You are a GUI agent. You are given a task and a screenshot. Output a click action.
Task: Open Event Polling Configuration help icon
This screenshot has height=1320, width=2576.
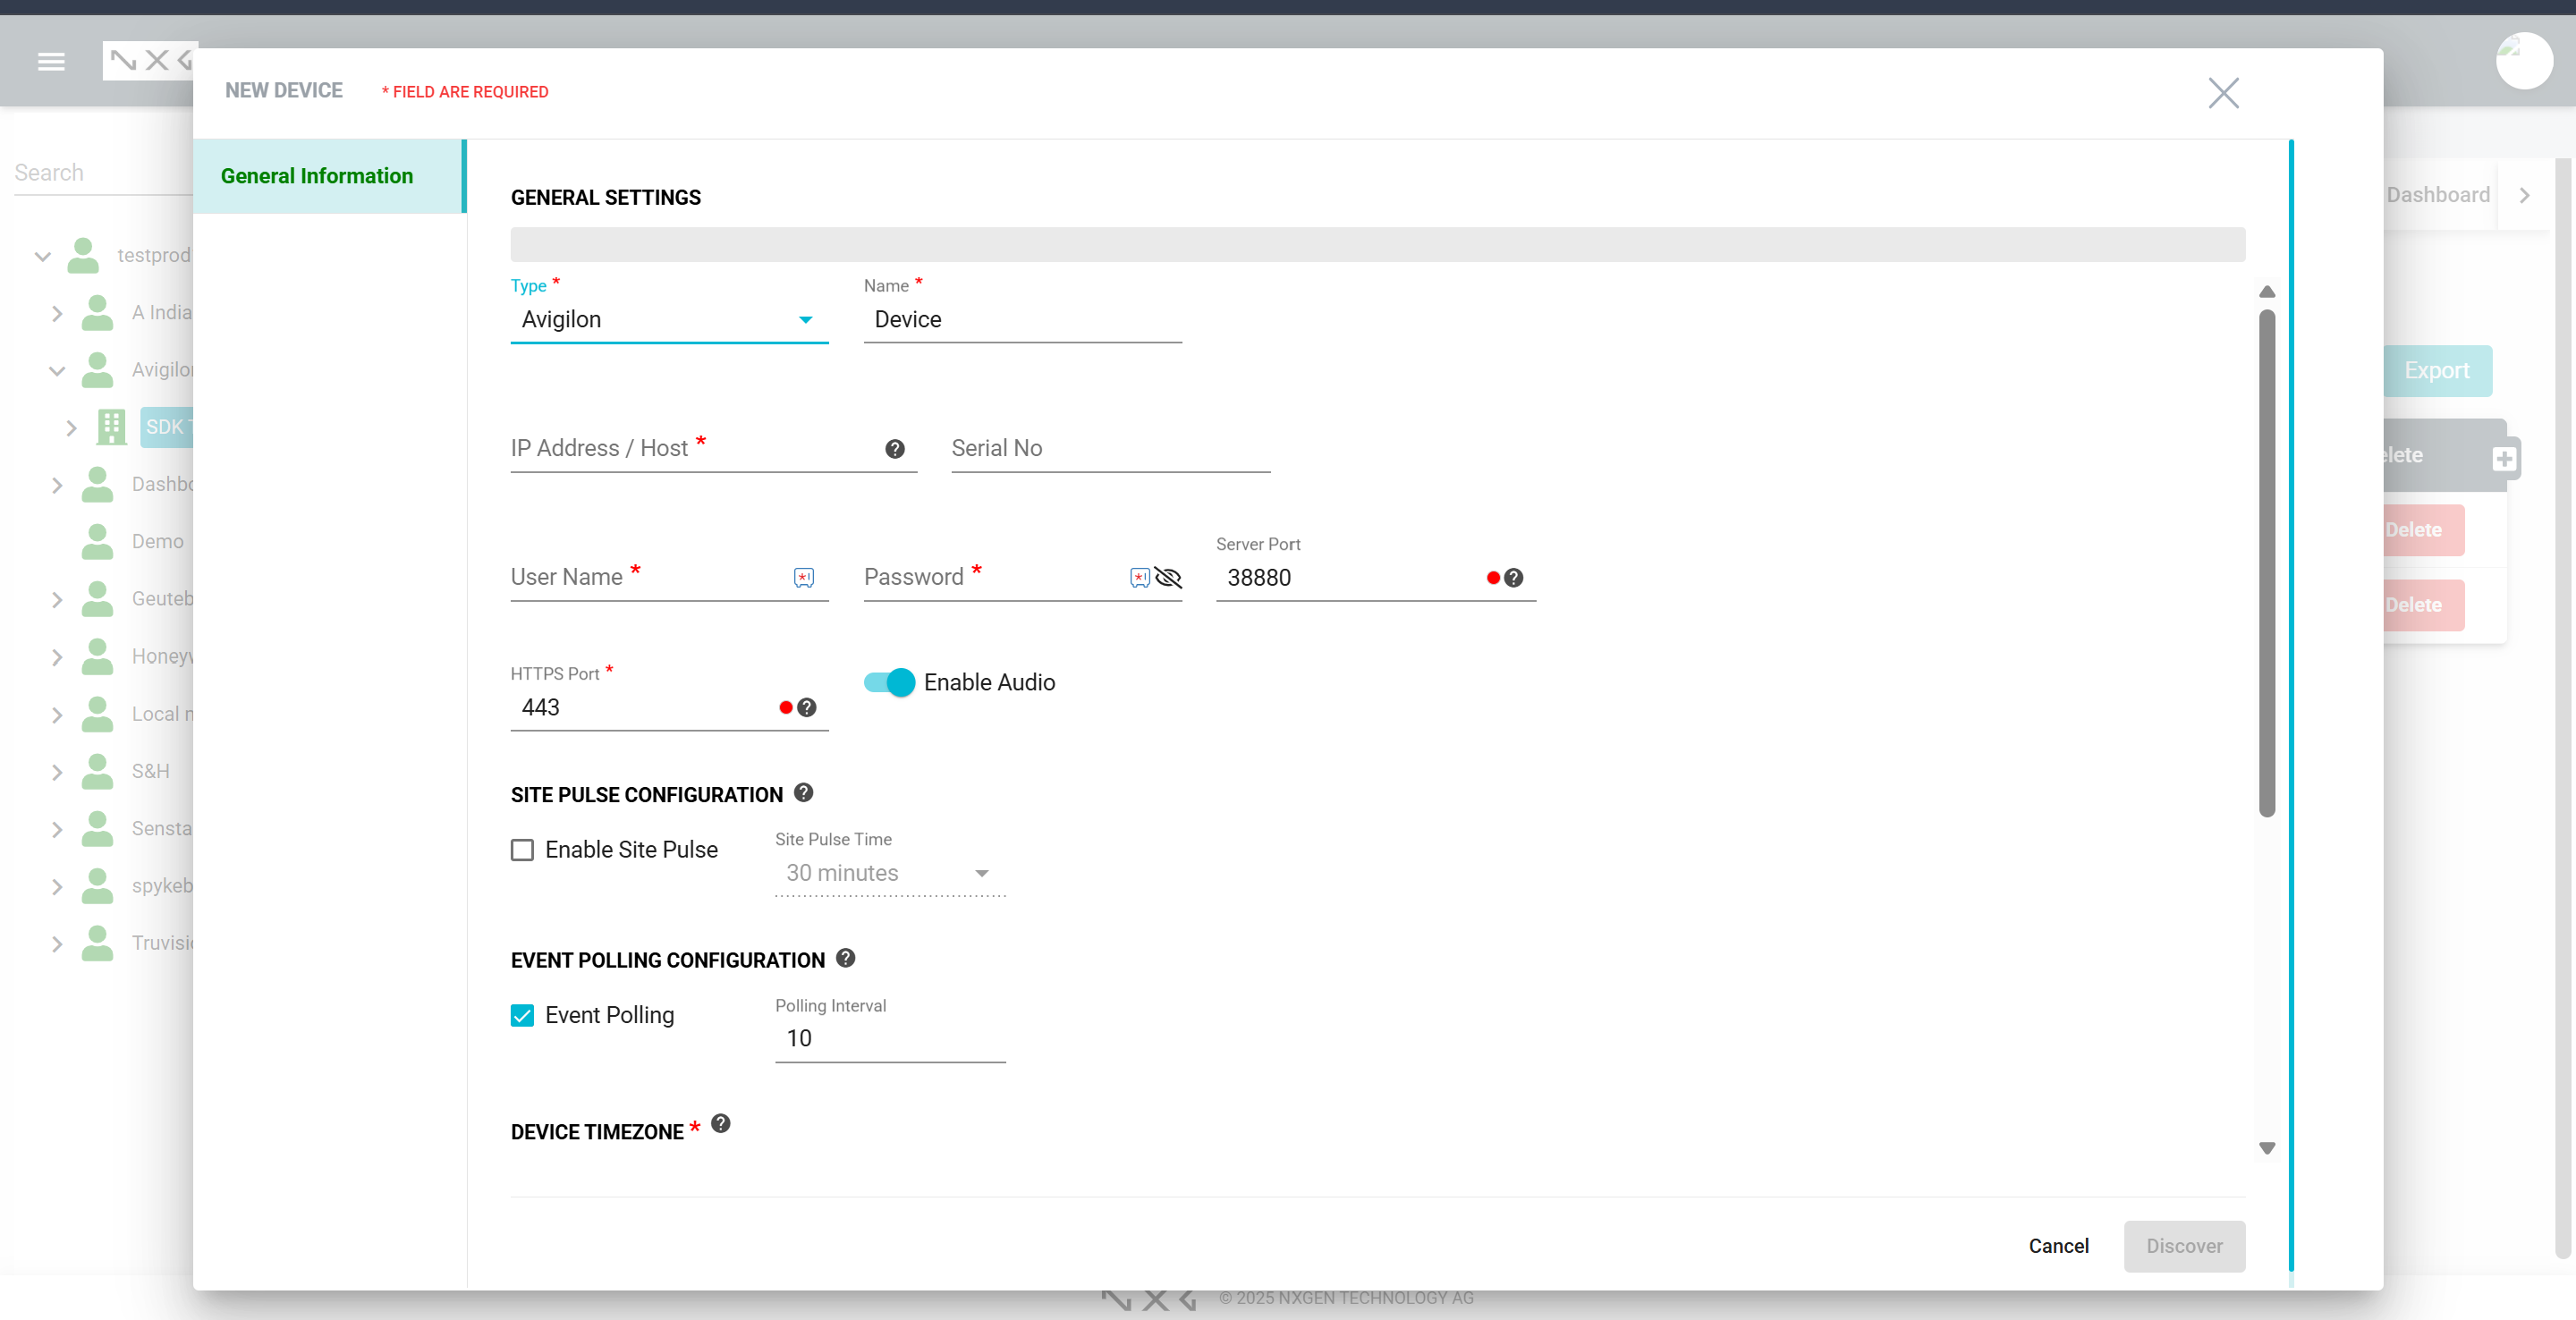click(x=845, y=958)
